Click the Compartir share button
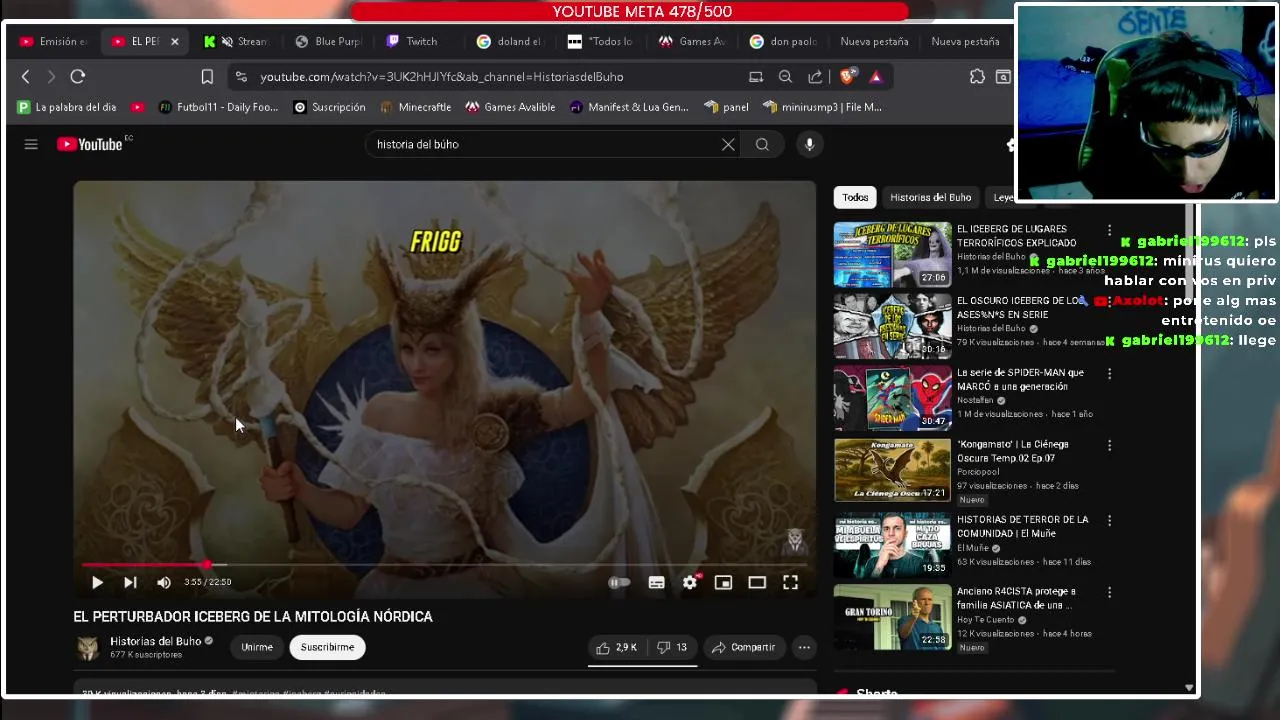The width and height of the screenshot is (1280, 720). 743,647
